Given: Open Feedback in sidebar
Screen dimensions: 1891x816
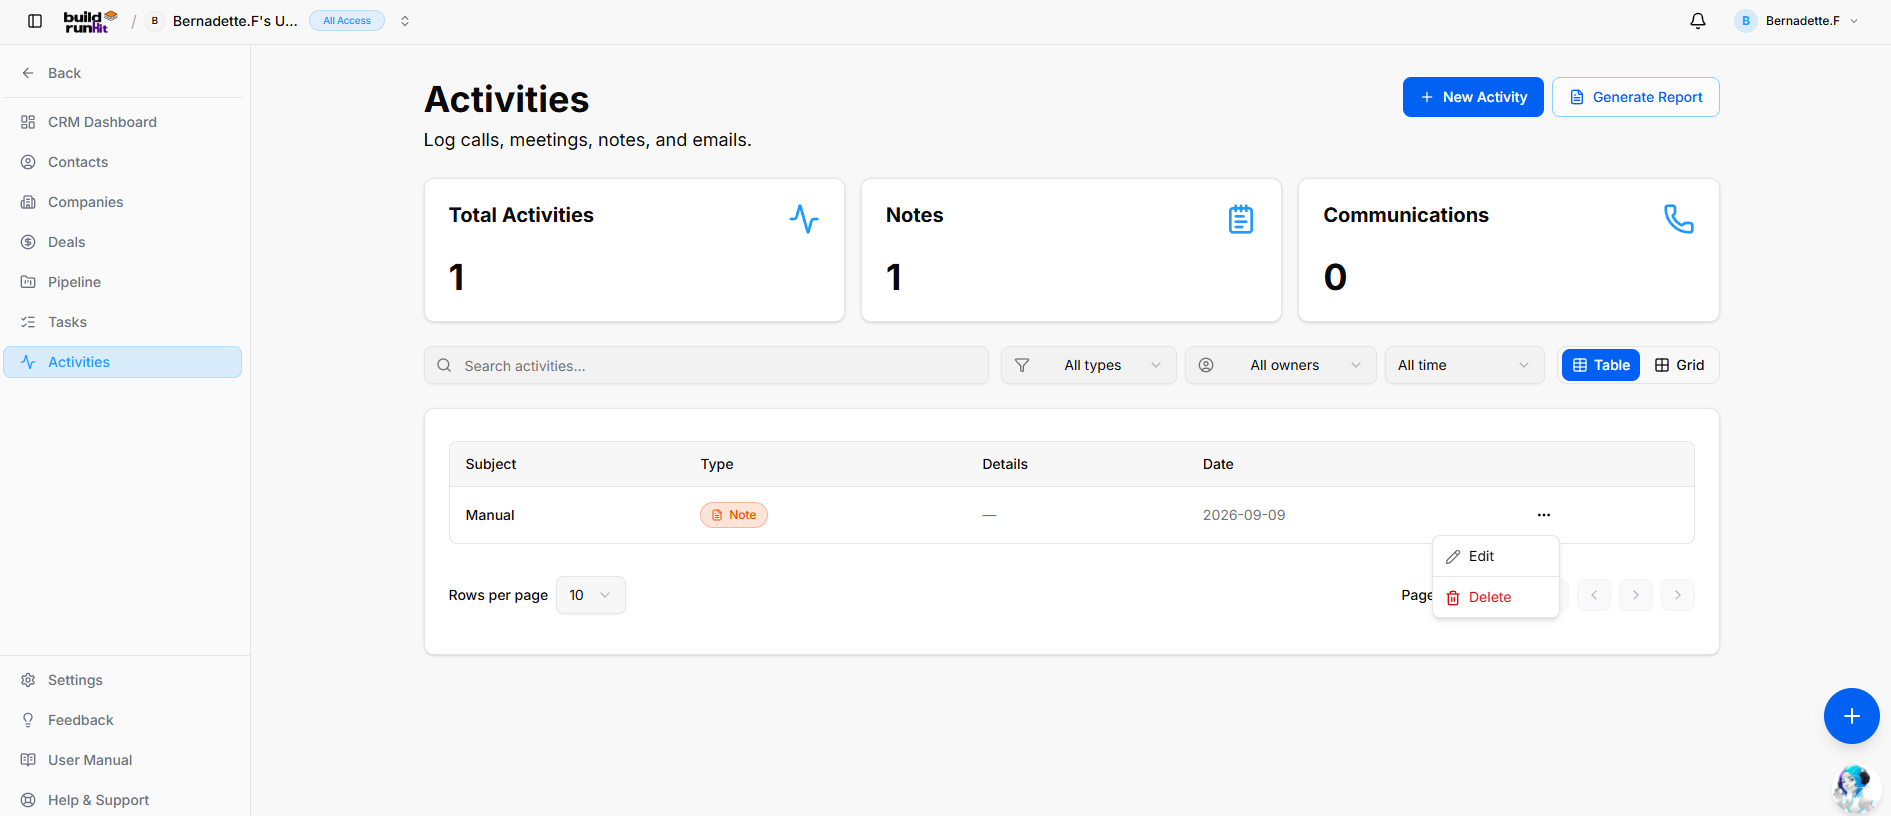Looking at the screenshot, I should [x=123, y=720].
